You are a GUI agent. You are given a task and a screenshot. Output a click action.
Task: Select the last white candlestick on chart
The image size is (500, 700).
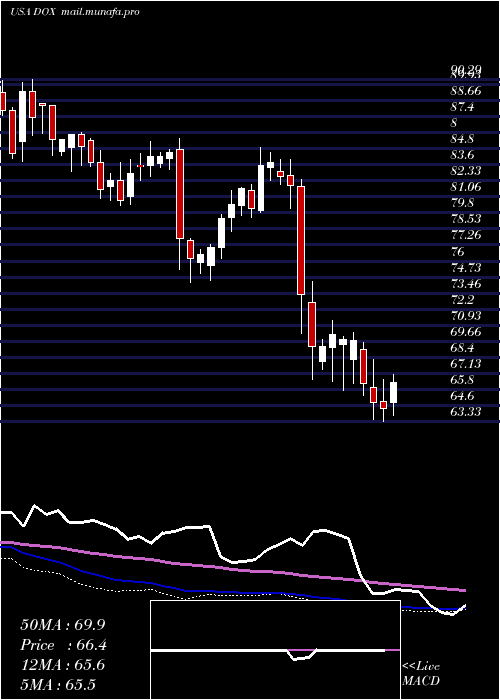393,393
